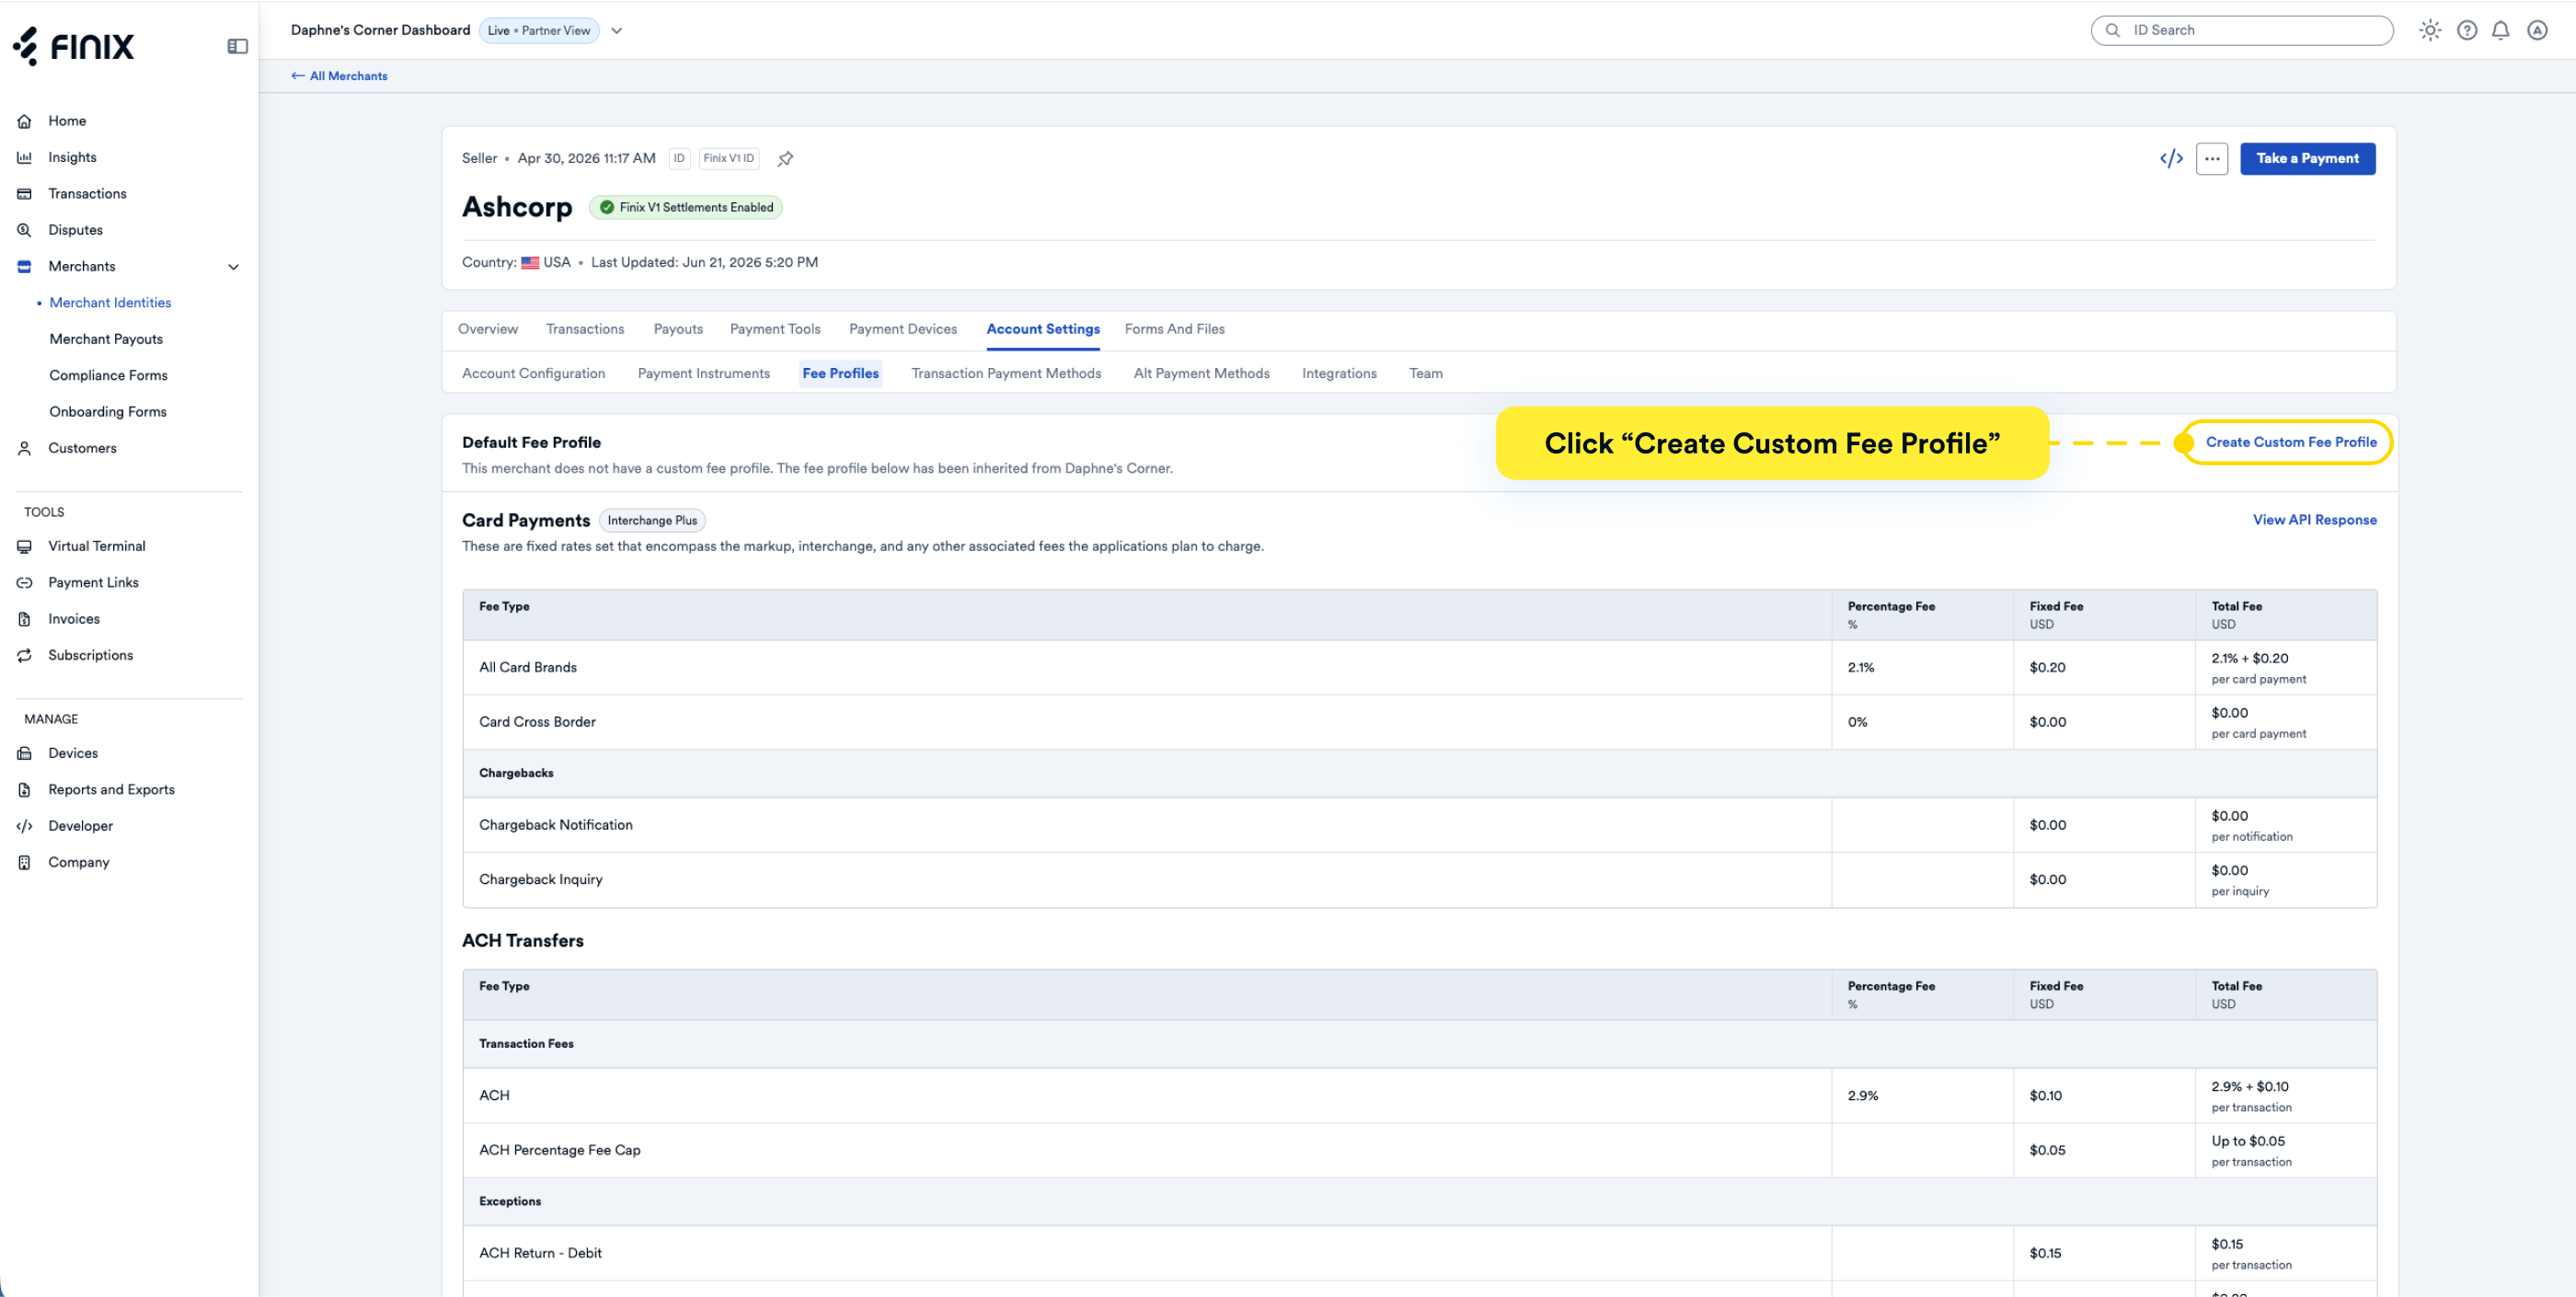Copy the Finix V1 ID badge
This screenshot has height=1297, width=2576.
pyautogui.click(x=729, y=158)
